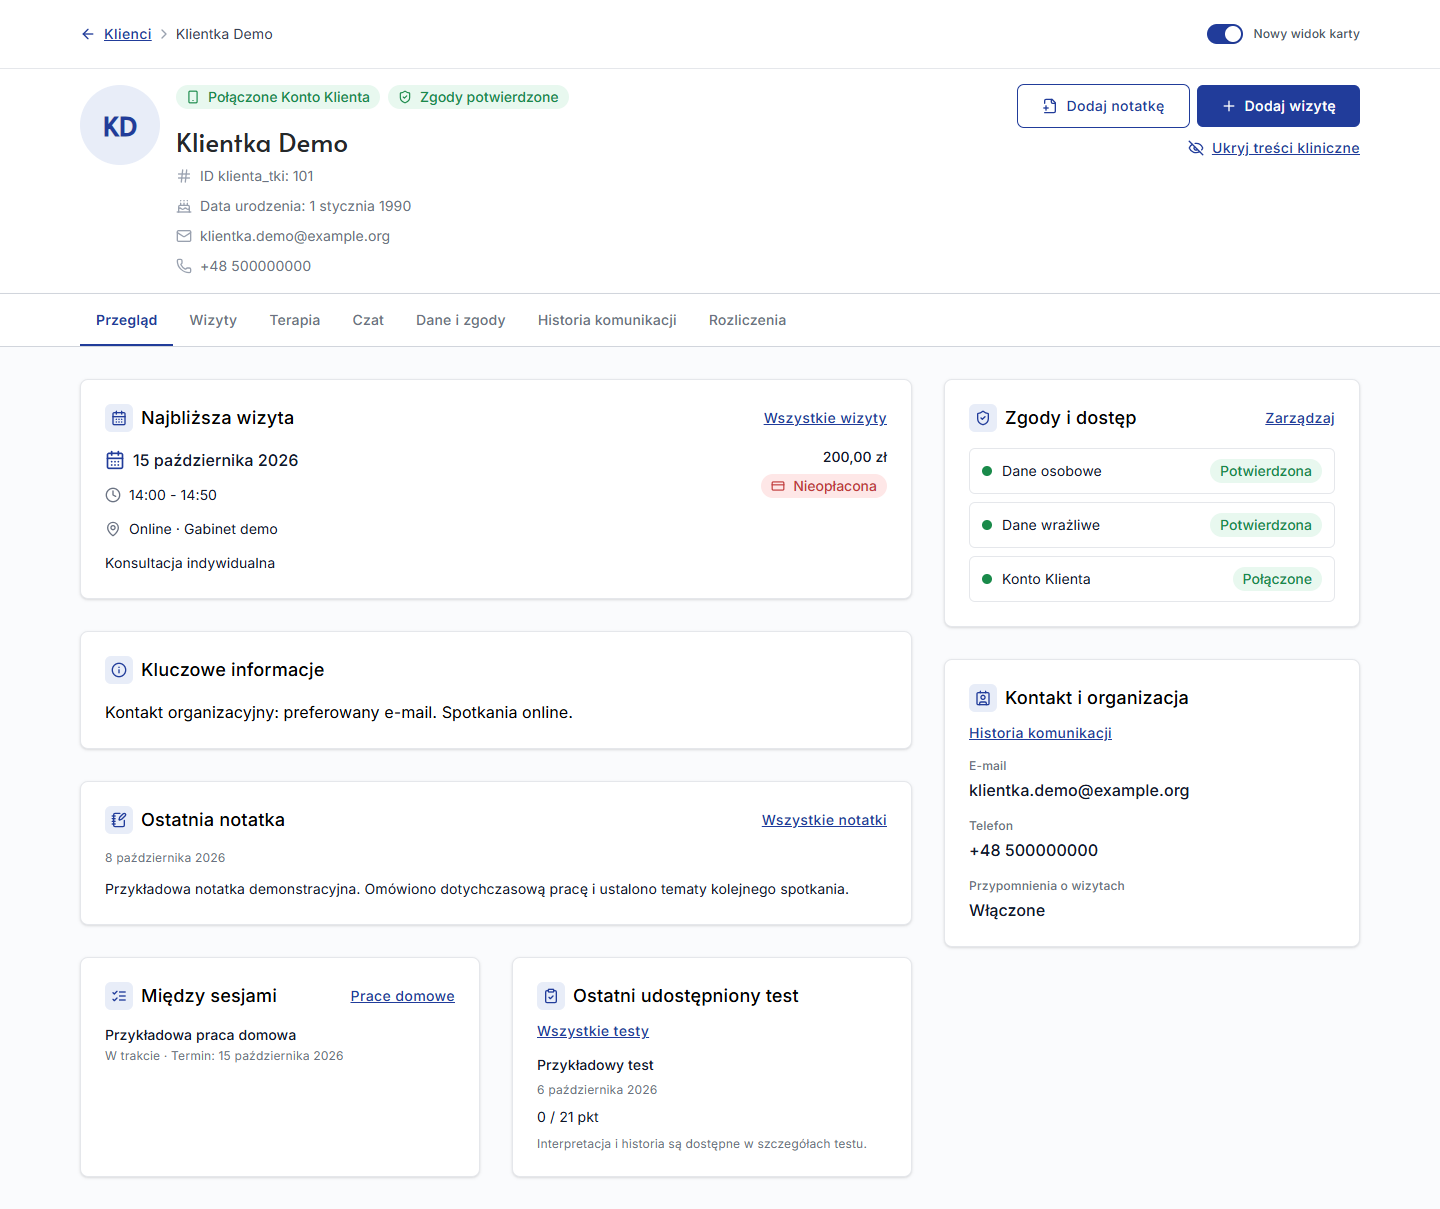The height and width of the screenshot is (1209, 1440).
Task: Open Historia komunikacji link in contact card
Action: 1040,733
